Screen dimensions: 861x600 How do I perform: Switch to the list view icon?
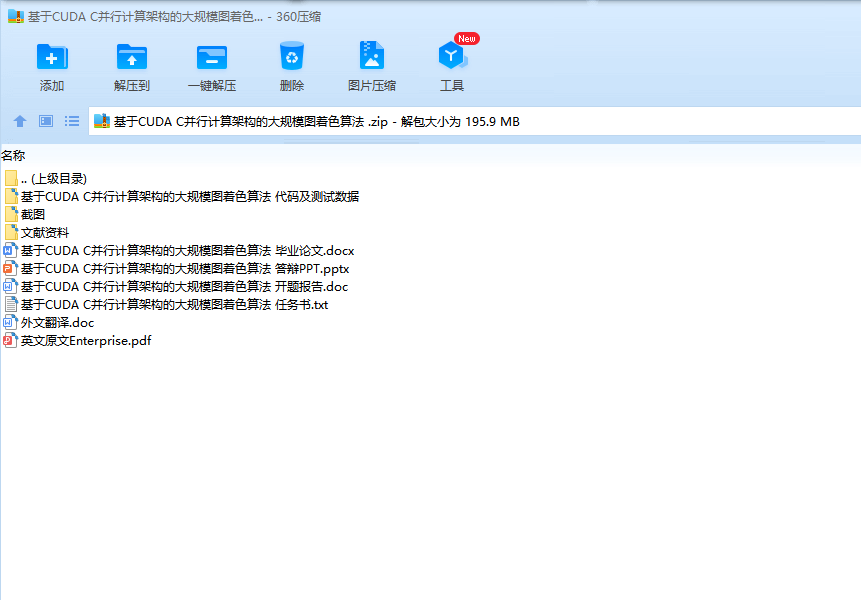pos(72,121)
